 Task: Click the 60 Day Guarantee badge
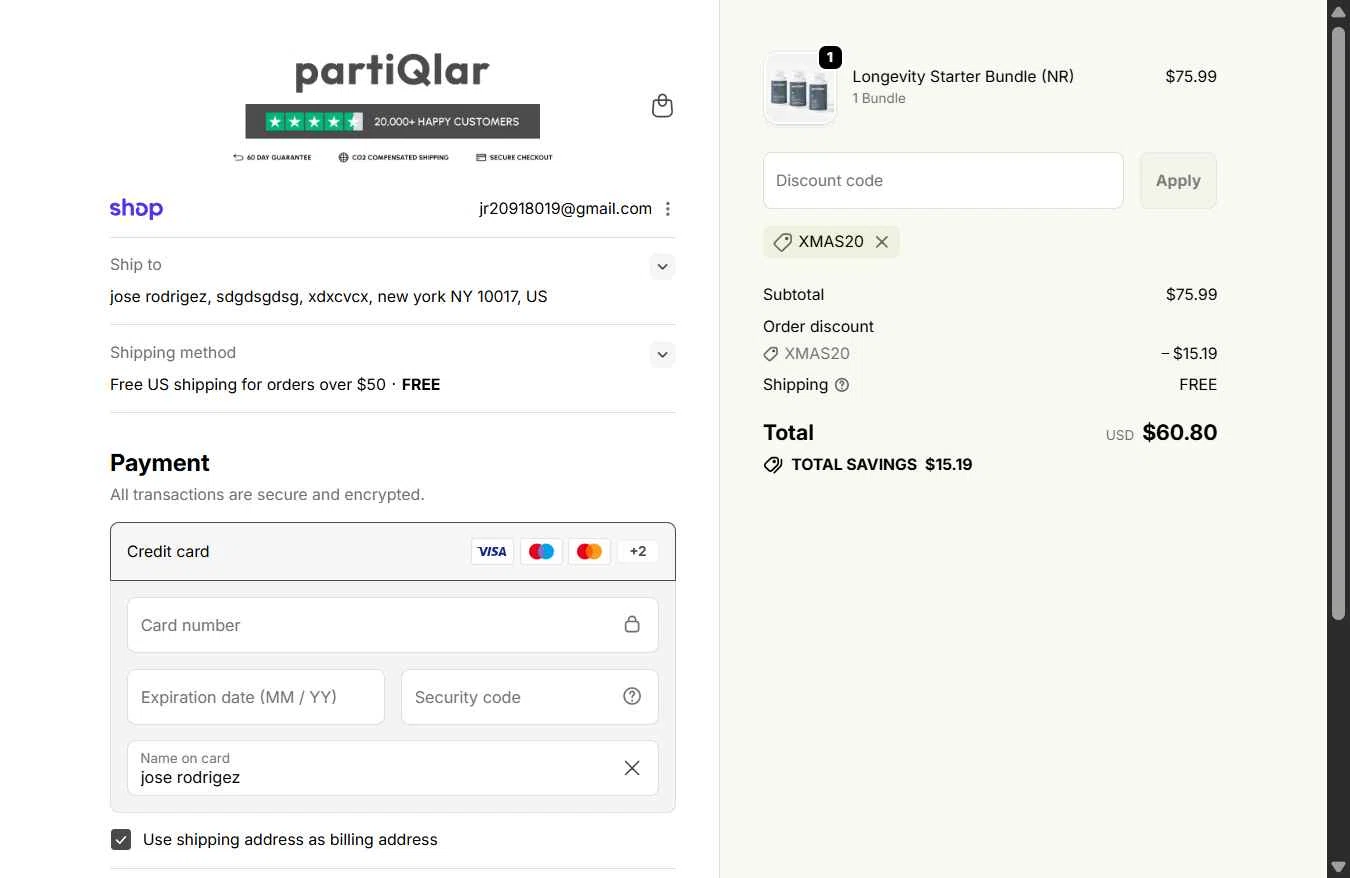click(x=272, y=157)
